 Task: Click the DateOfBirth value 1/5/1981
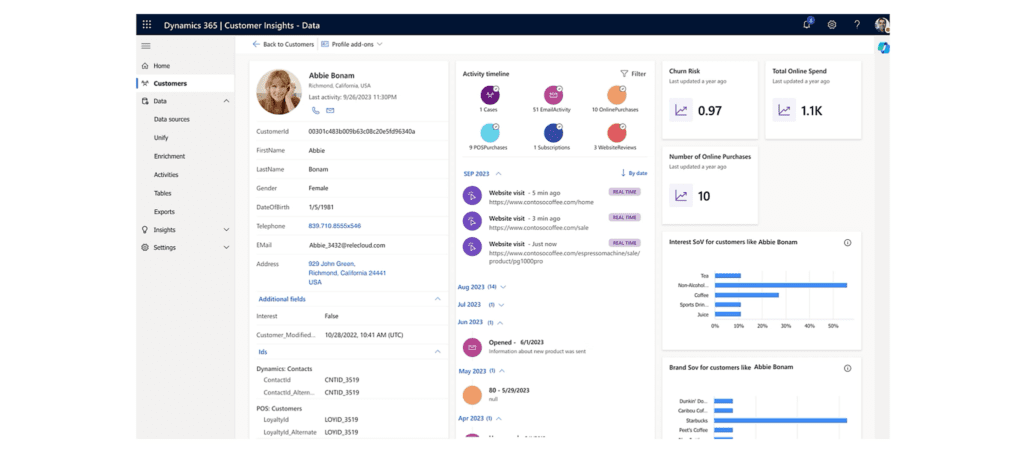pyautogui.click(x=320, y=207)
